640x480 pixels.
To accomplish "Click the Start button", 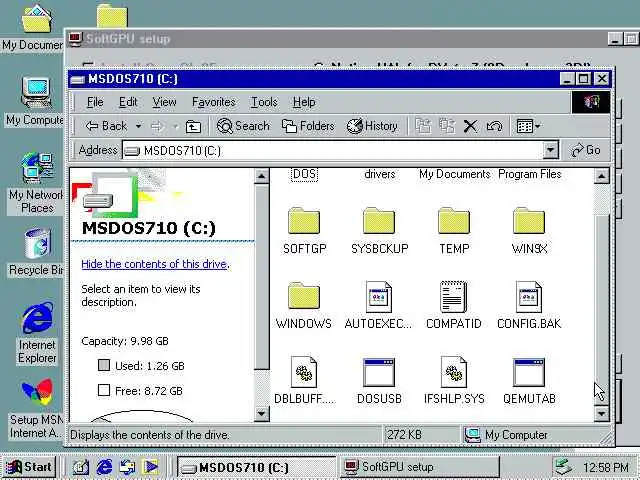I will [29, 467].
